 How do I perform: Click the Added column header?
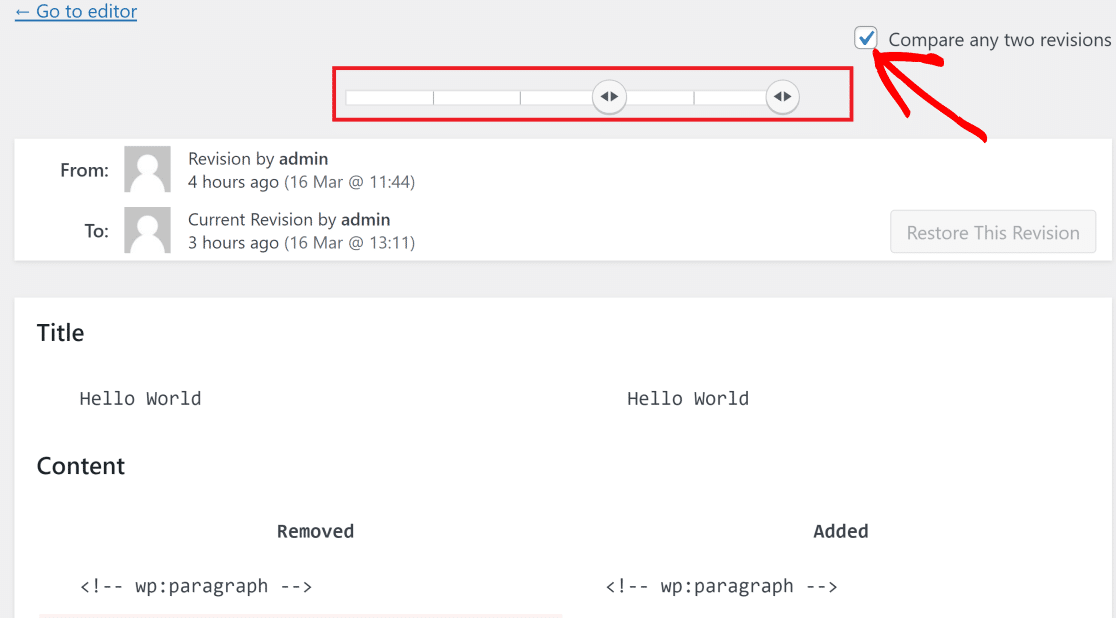pos(841,531)
